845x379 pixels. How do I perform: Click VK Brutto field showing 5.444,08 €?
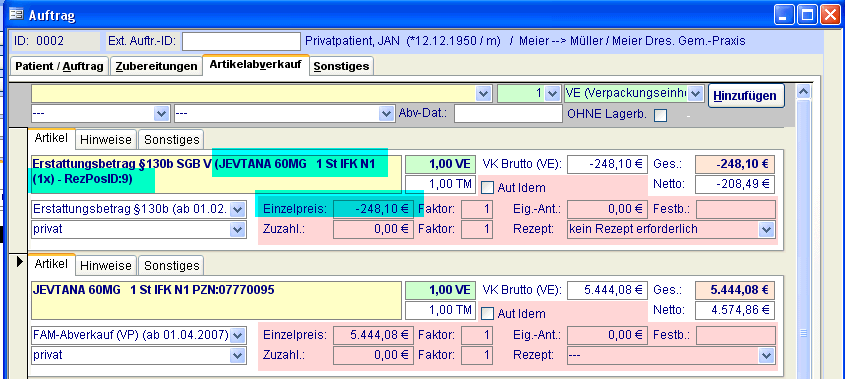click(x=607, y=291)
